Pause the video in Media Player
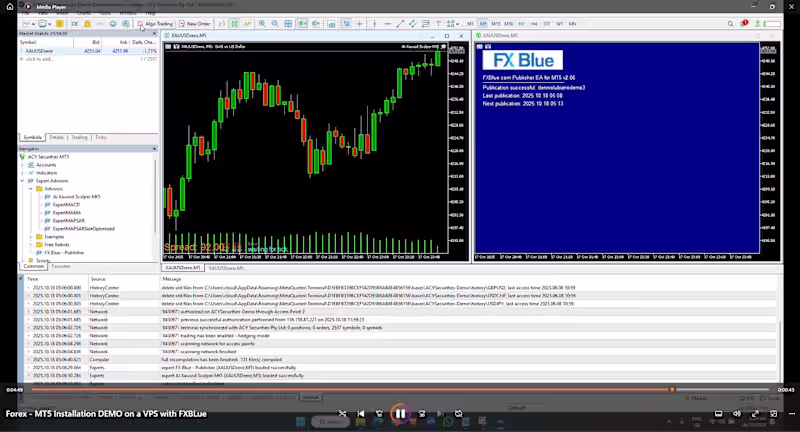 click(400, 414)
